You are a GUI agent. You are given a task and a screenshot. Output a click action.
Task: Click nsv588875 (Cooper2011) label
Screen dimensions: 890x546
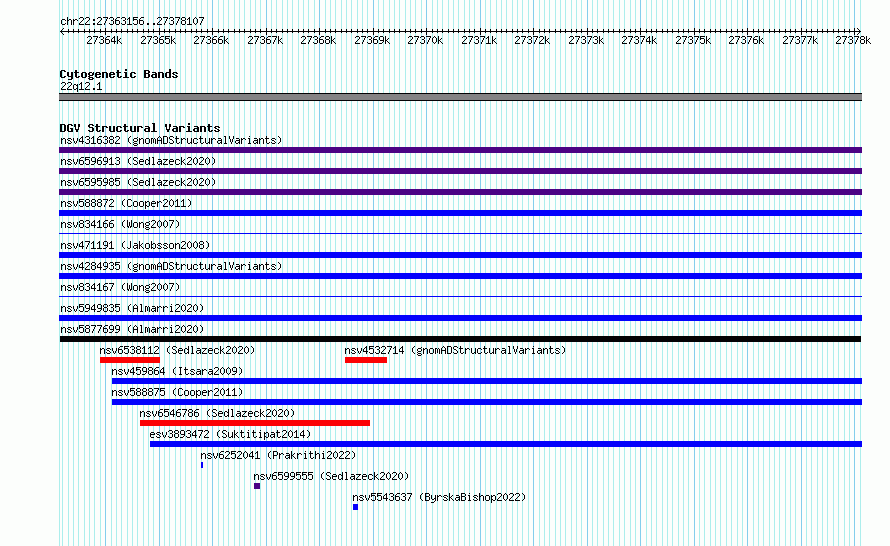(x=177, y=392)
